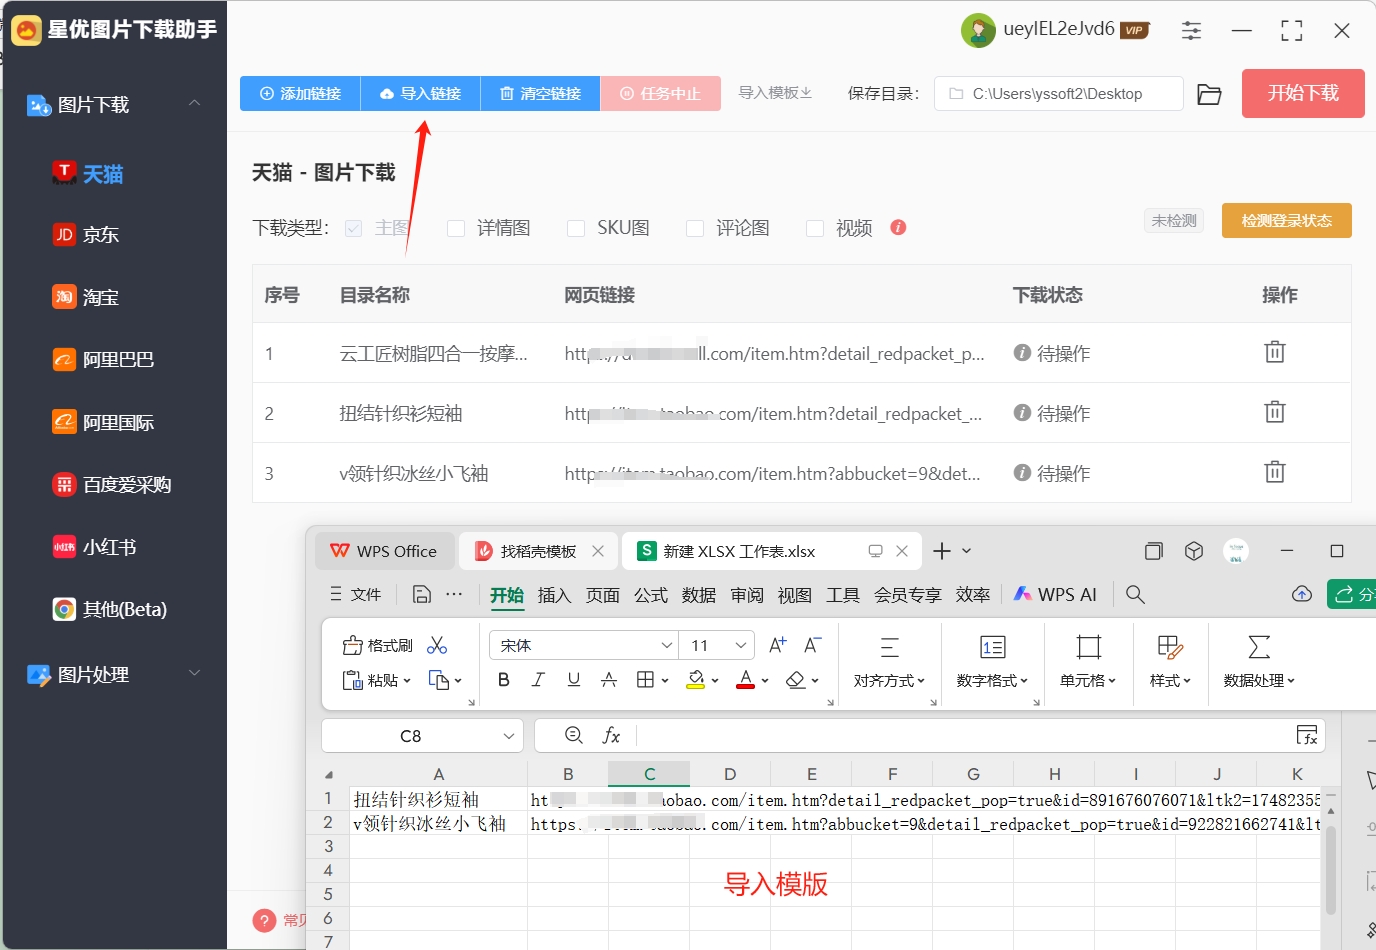This screenshot has width=1376, height=950.
Task: Open the 淘宝 download section
Action: click(87, 297)
